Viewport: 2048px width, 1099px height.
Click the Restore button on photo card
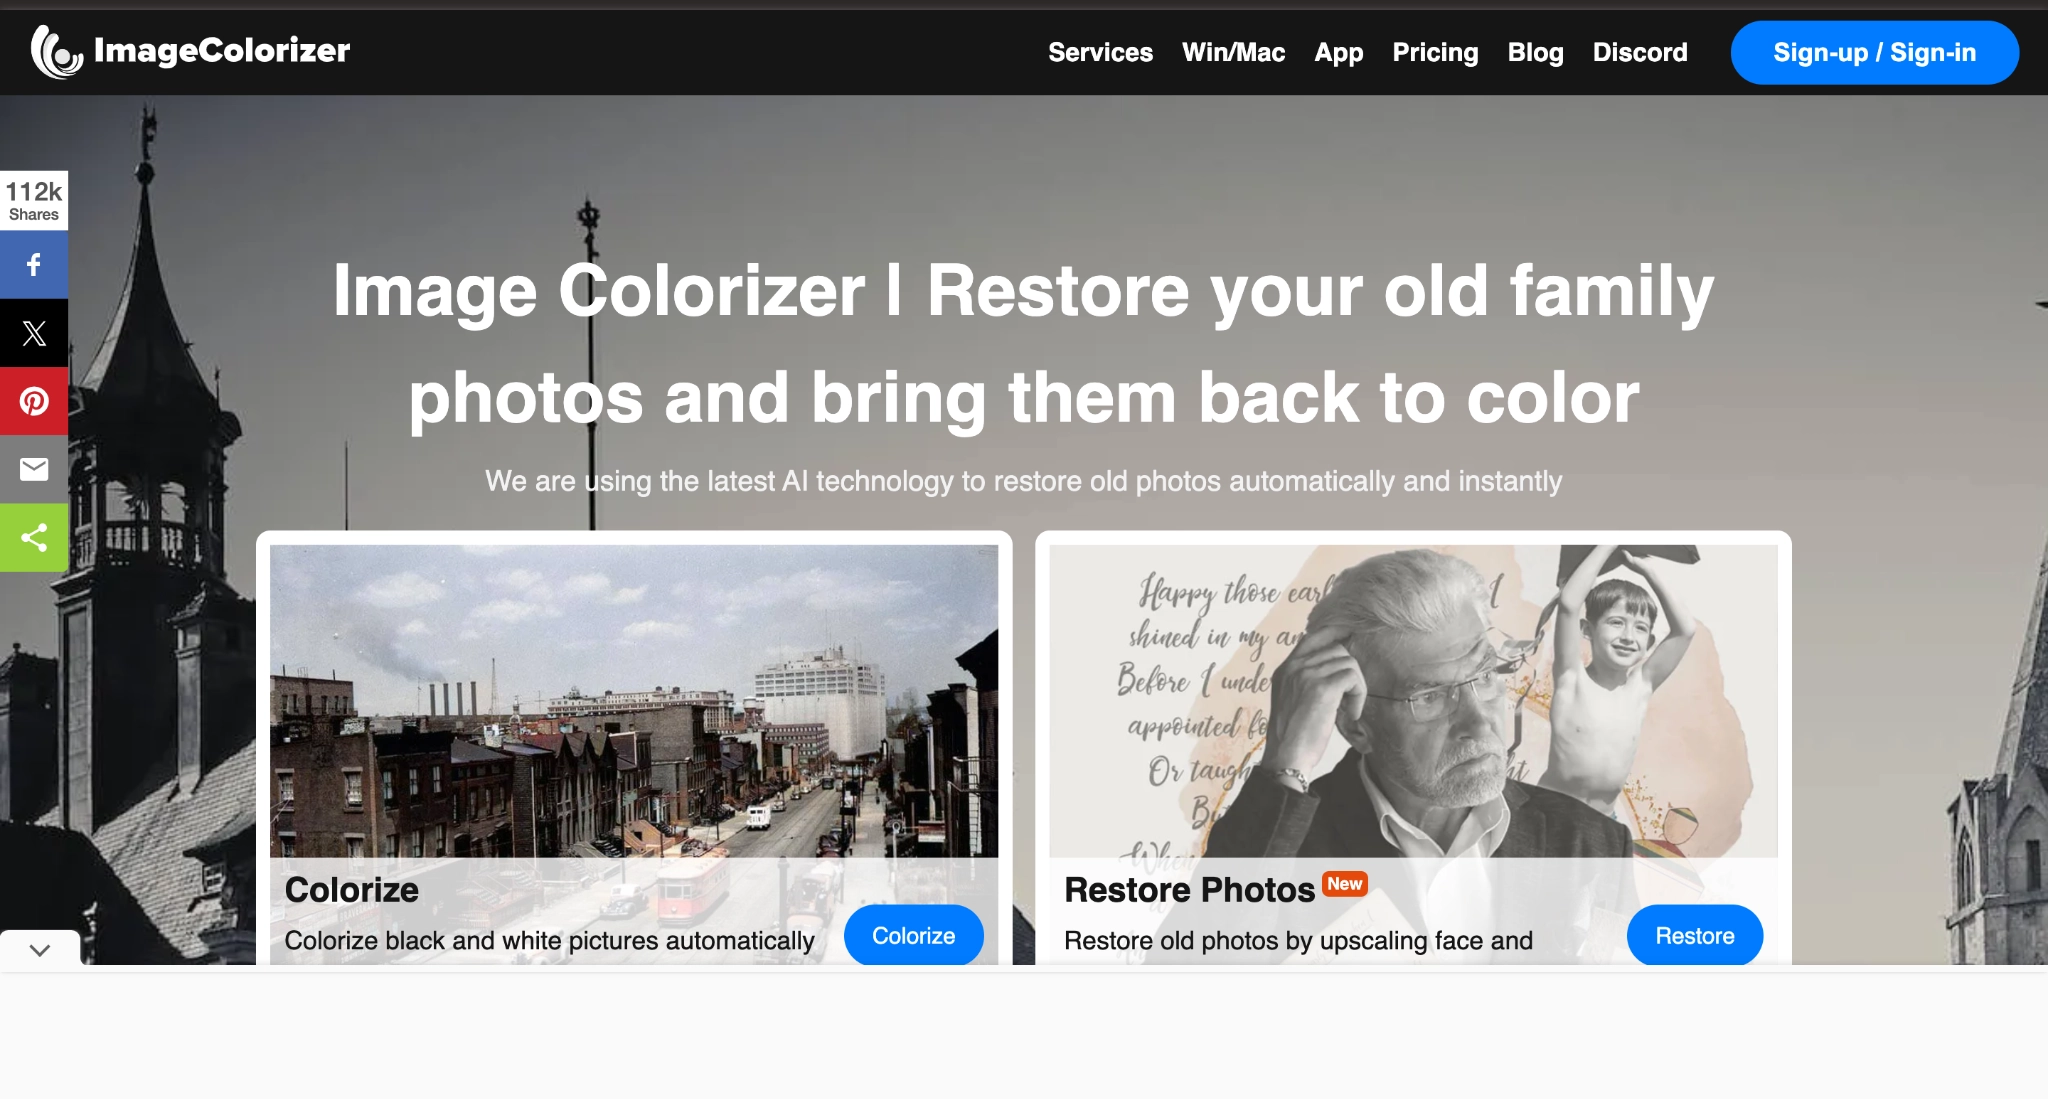pos(1696,935)
